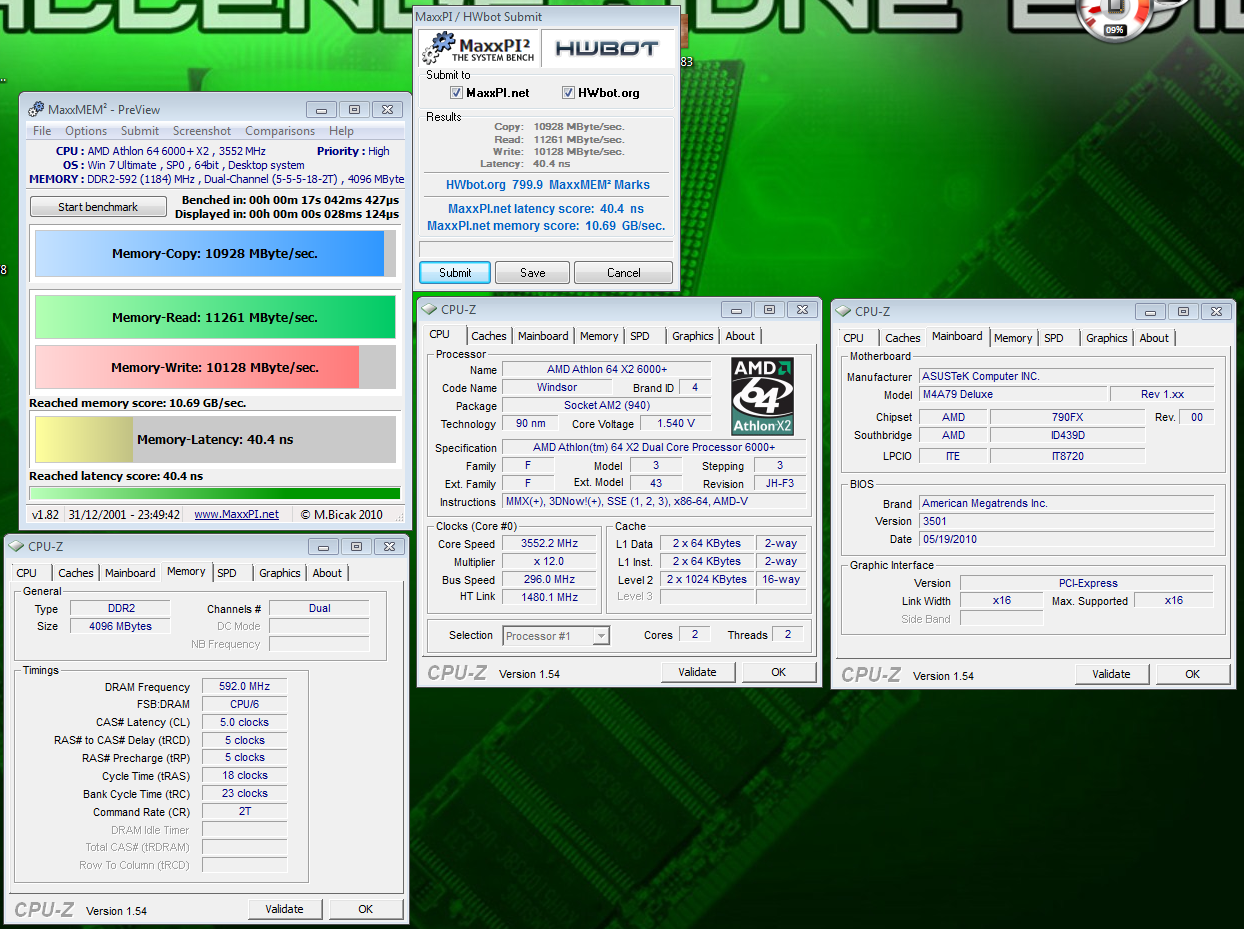Click the Level 2 cache 2 x 1024 KBytes value
This screenshot has width=1244, height=929.
(708, 579)
